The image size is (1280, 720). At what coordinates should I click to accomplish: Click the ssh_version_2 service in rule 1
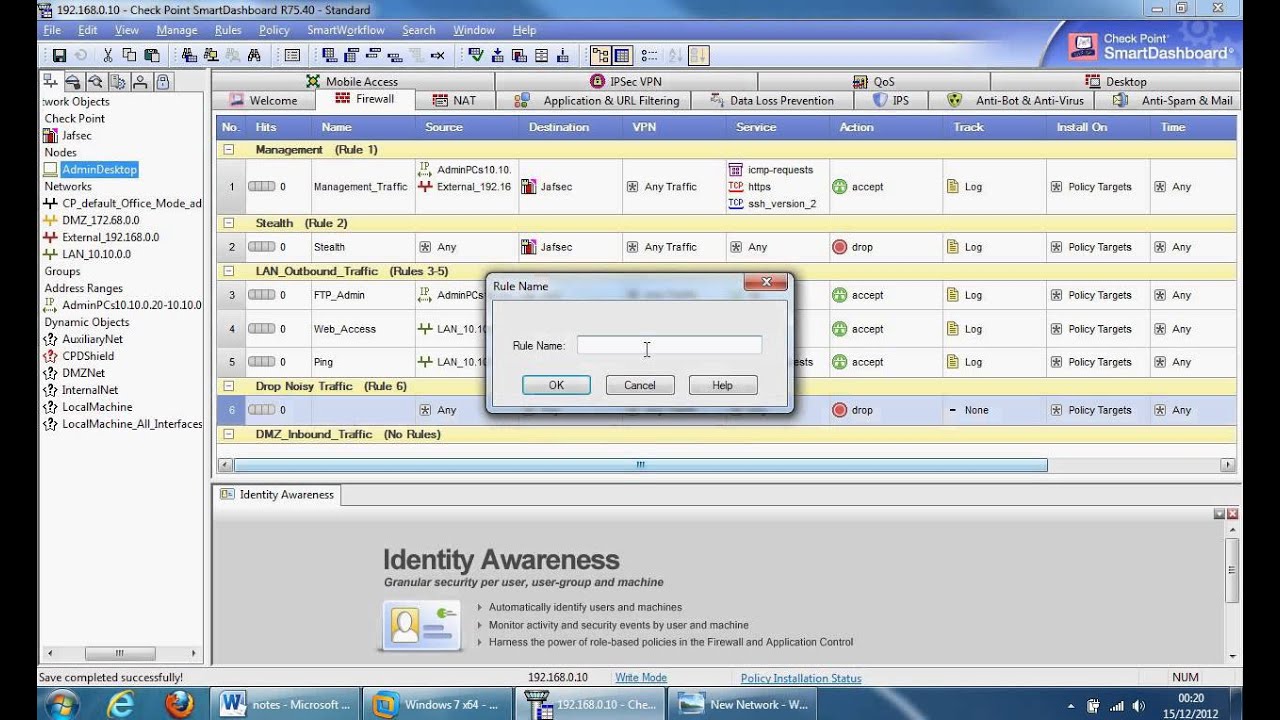(x=781, y=204)
